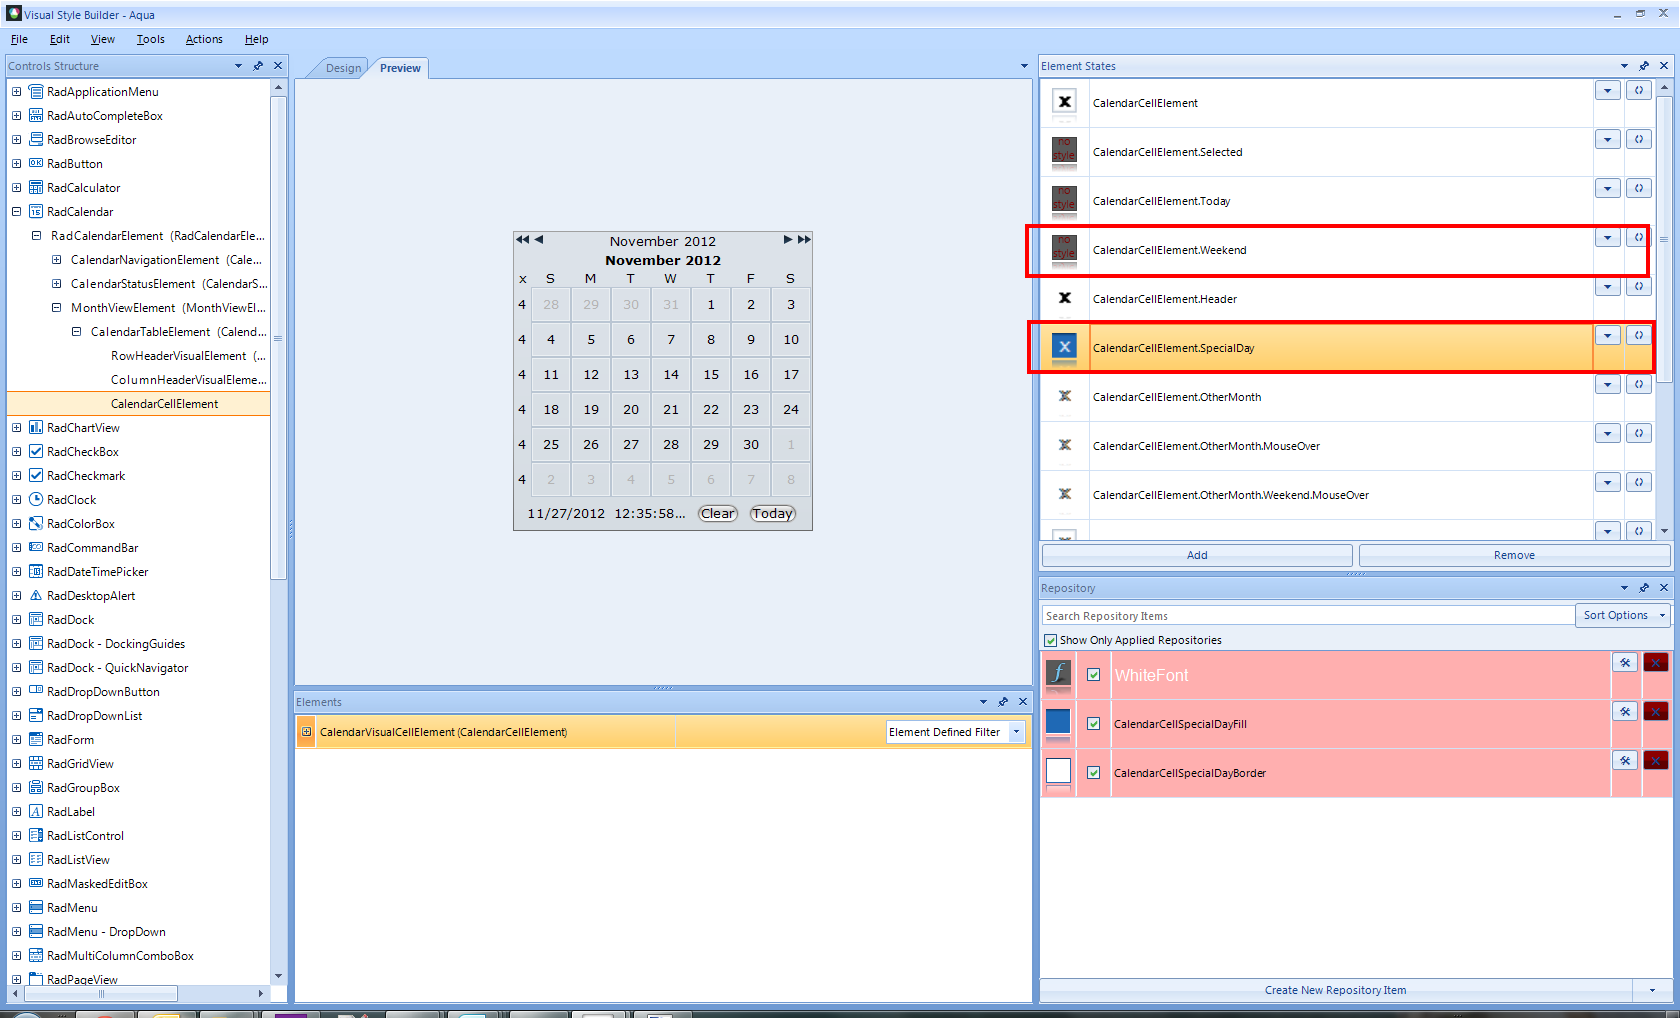Click the Remove state button
The height and width of the screenshot is (1018, 1680).
tap(1514, 555)
